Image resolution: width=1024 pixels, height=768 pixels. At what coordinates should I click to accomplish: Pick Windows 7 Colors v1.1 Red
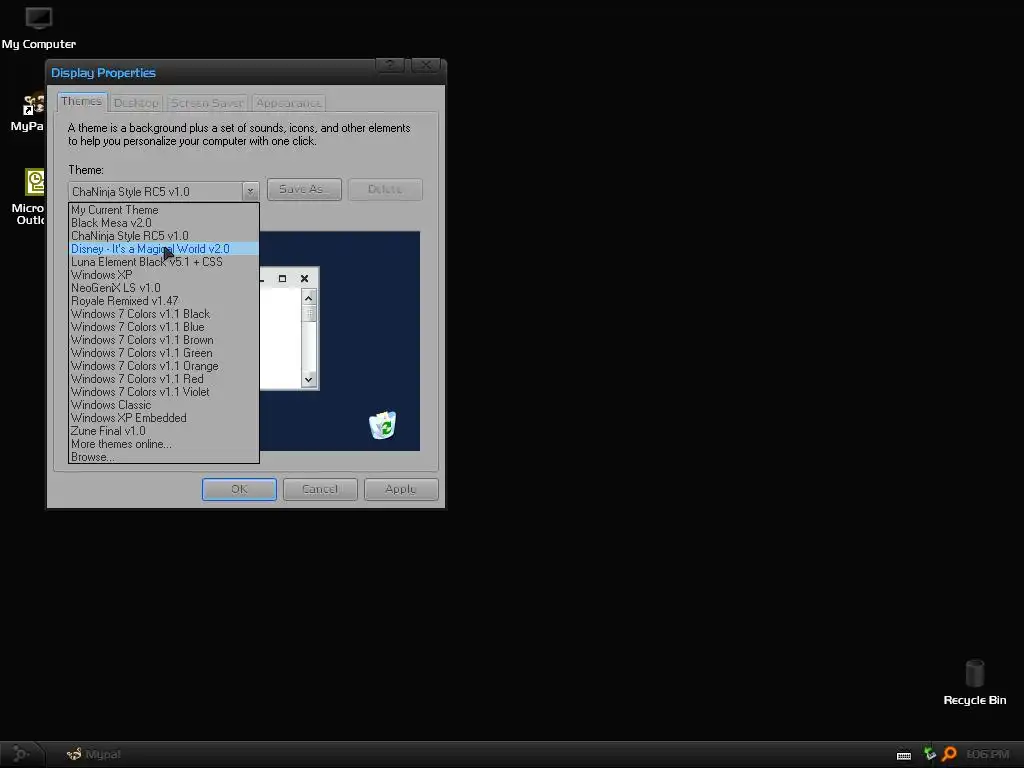164,379
